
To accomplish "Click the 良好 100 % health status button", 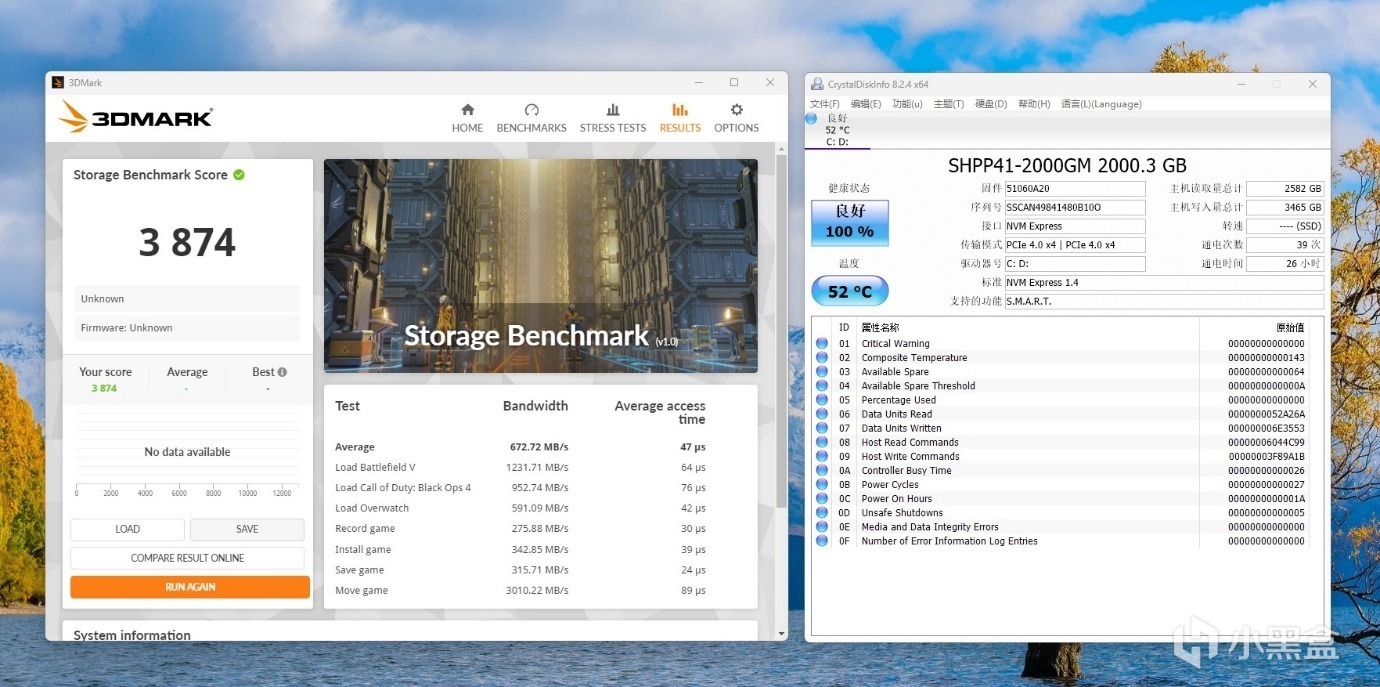I will coord(849,222).
